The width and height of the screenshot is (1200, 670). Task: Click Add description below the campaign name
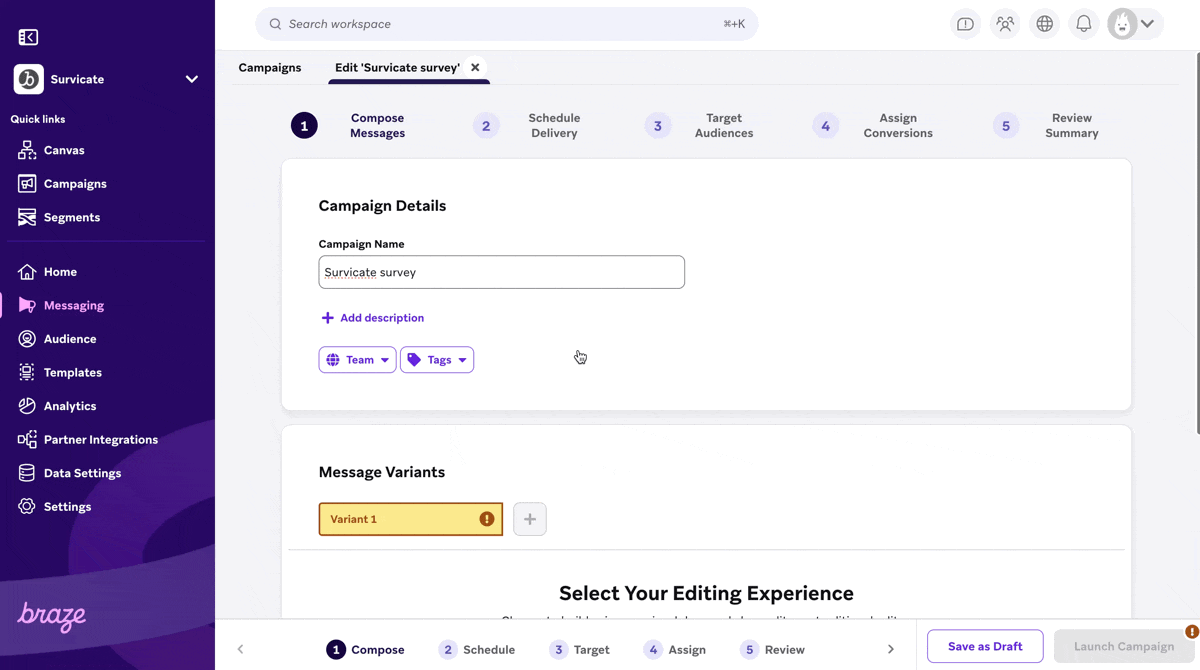coord(372,317)
